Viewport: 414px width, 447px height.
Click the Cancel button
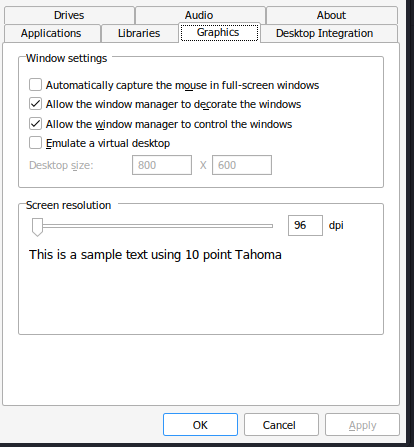tap(281, 425)
